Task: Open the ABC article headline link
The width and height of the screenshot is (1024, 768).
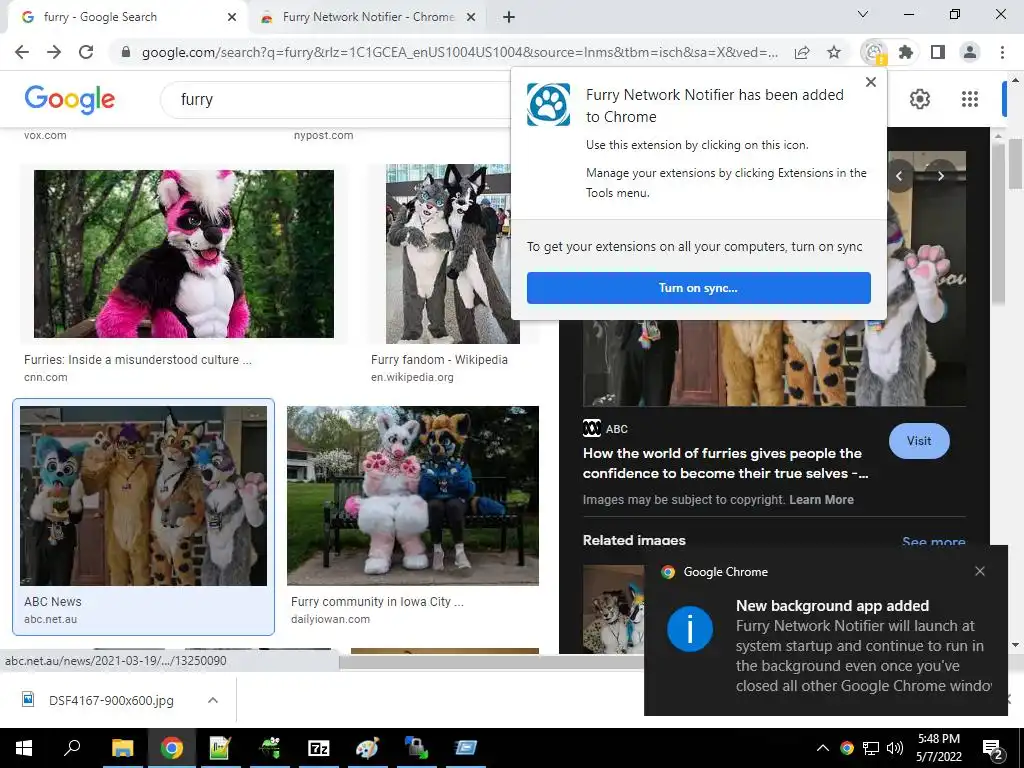Action: point(725,463)
